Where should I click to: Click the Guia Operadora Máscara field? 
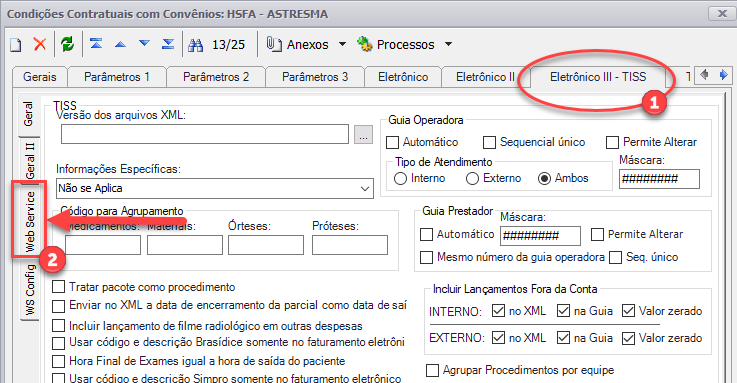[659, 179]
